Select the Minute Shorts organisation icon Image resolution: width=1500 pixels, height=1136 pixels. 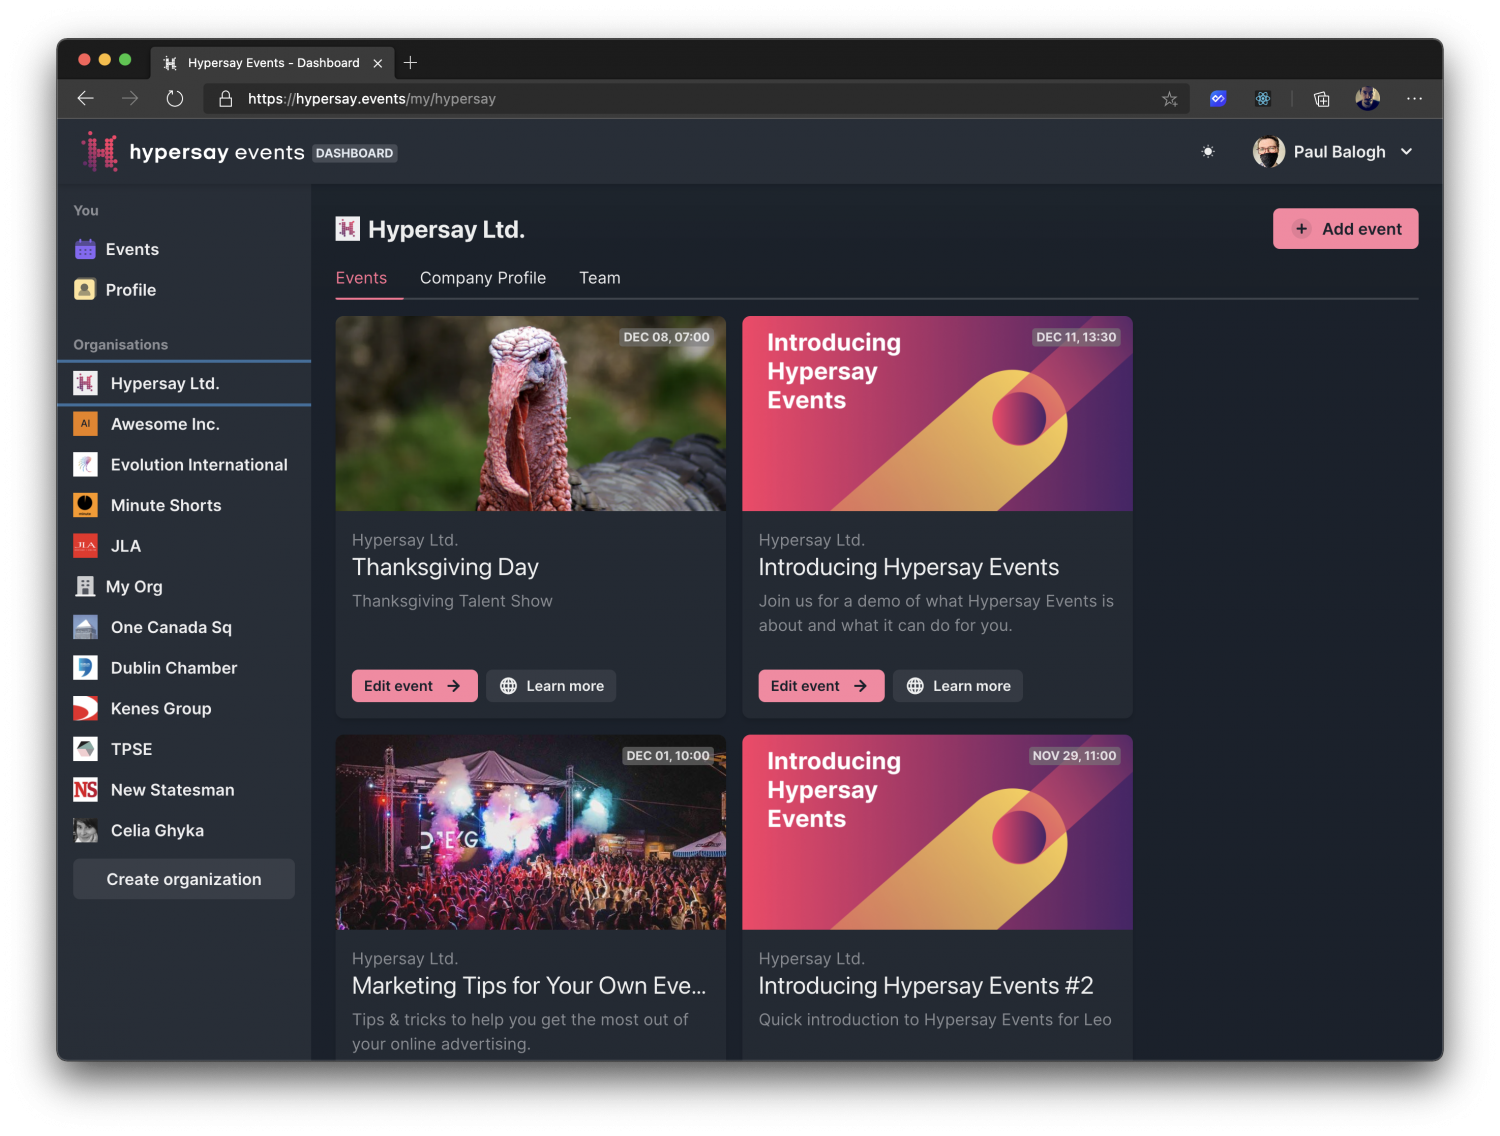(x=86, y=505)
